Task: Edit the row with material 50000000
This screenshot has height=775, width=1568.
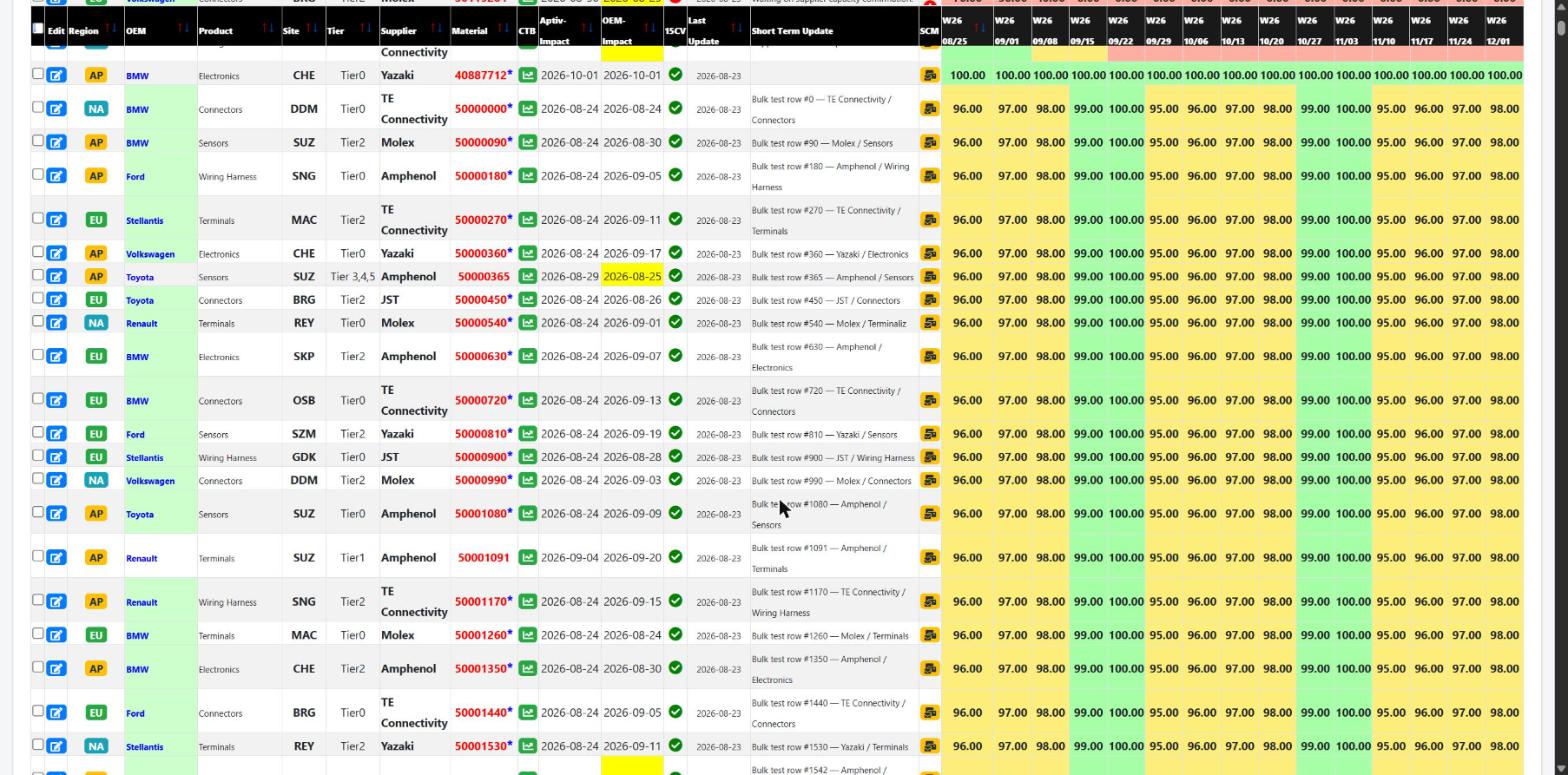Action: tap(56, 109)
